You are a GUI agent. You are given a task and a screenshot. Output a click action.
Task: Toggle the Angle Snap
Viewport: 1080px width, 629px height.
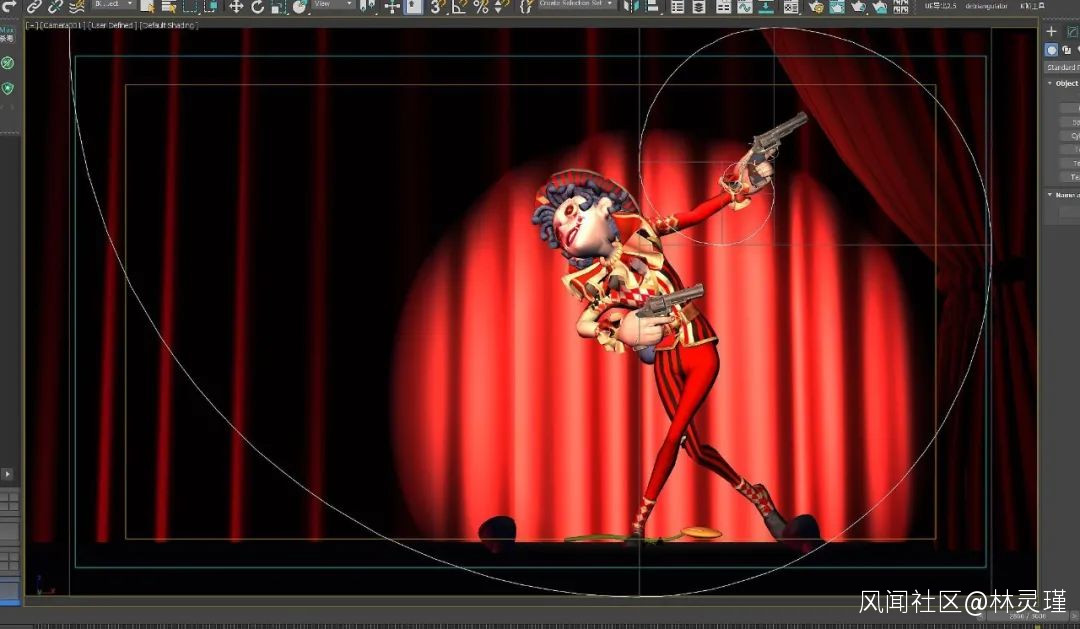point(459,7)
